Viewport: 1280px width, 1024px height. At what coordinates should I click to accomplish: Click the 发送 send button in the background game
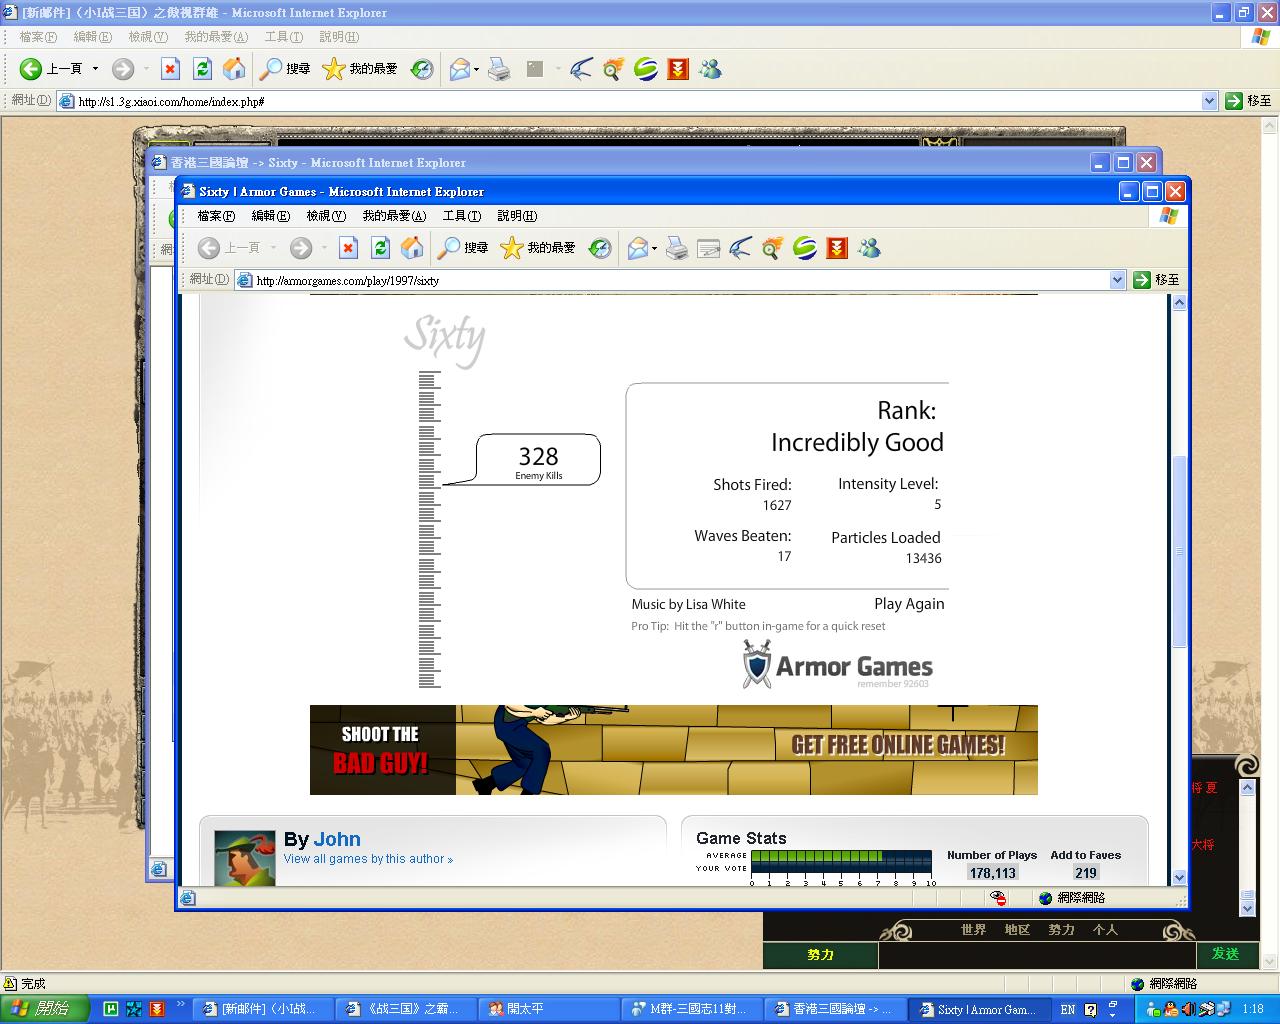pyautogui.click(x=1225, y=954)
